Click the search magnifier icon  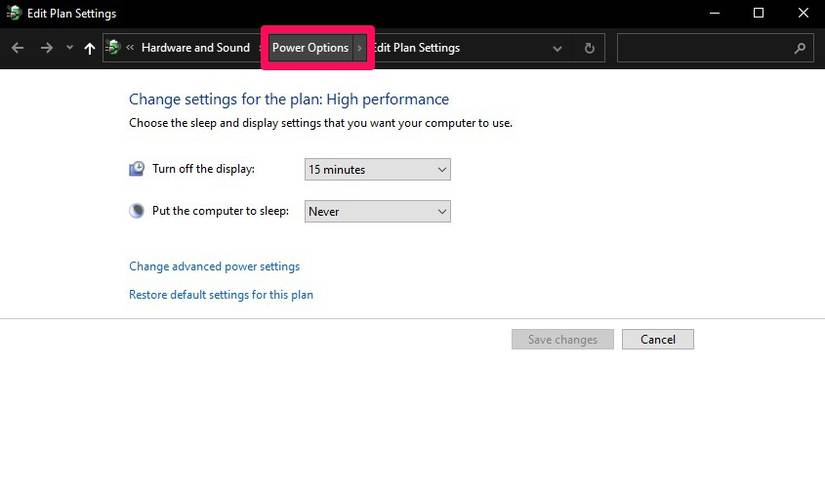coord(800,48)
